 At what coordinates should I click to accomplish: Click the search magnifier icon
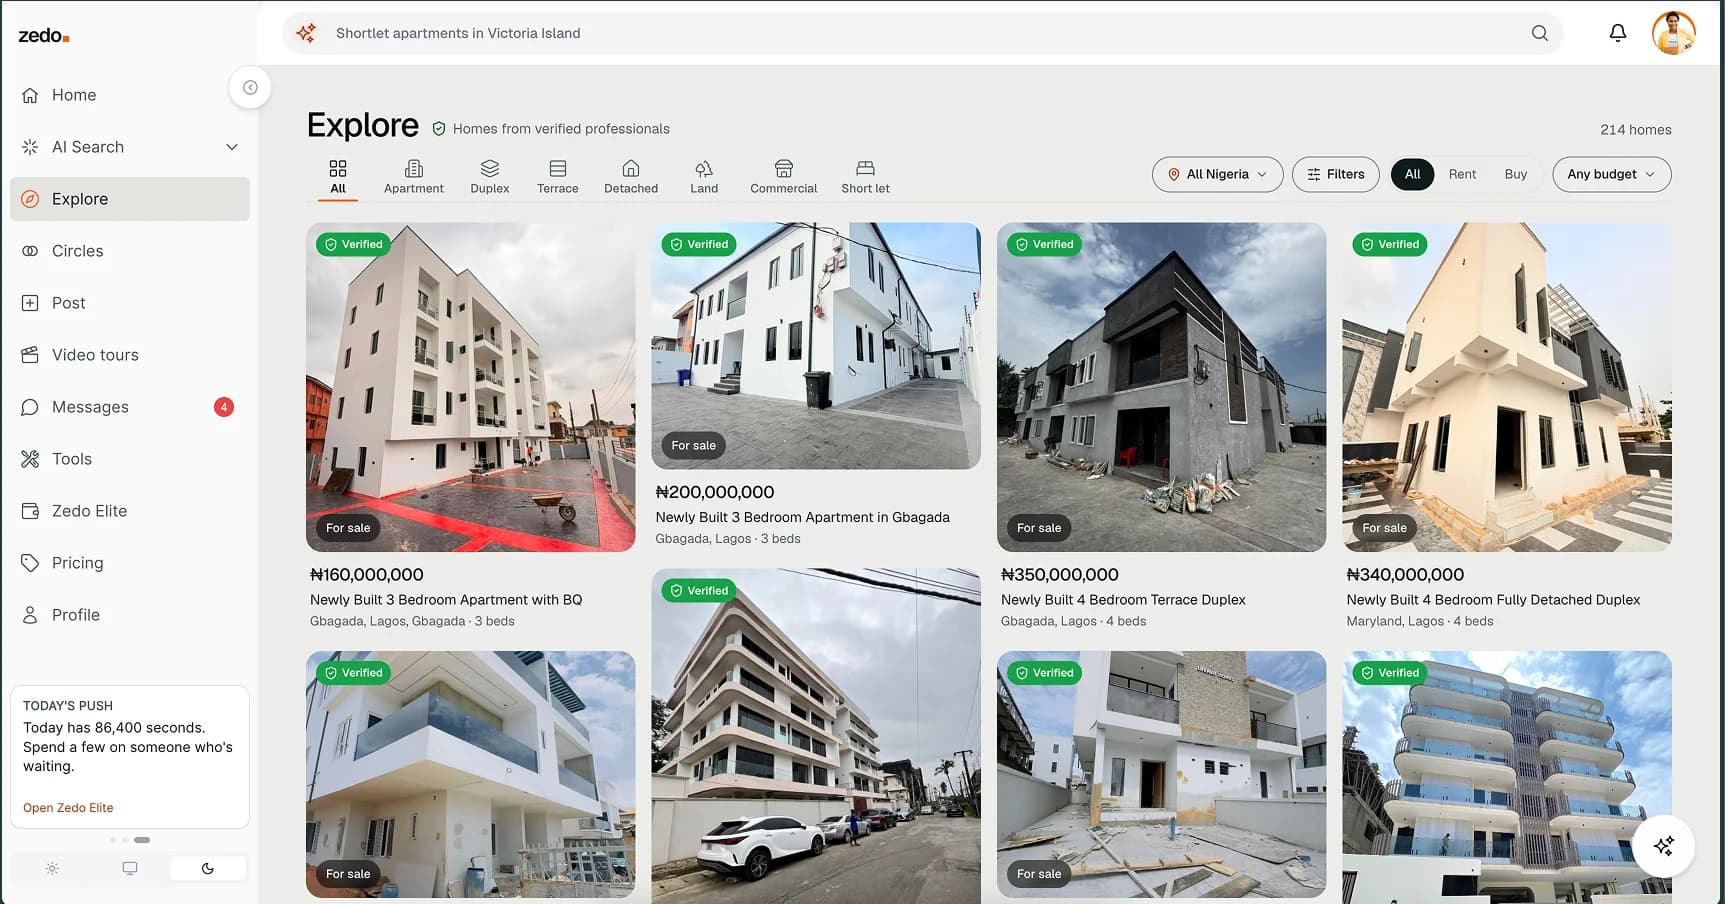(1539, 33)
